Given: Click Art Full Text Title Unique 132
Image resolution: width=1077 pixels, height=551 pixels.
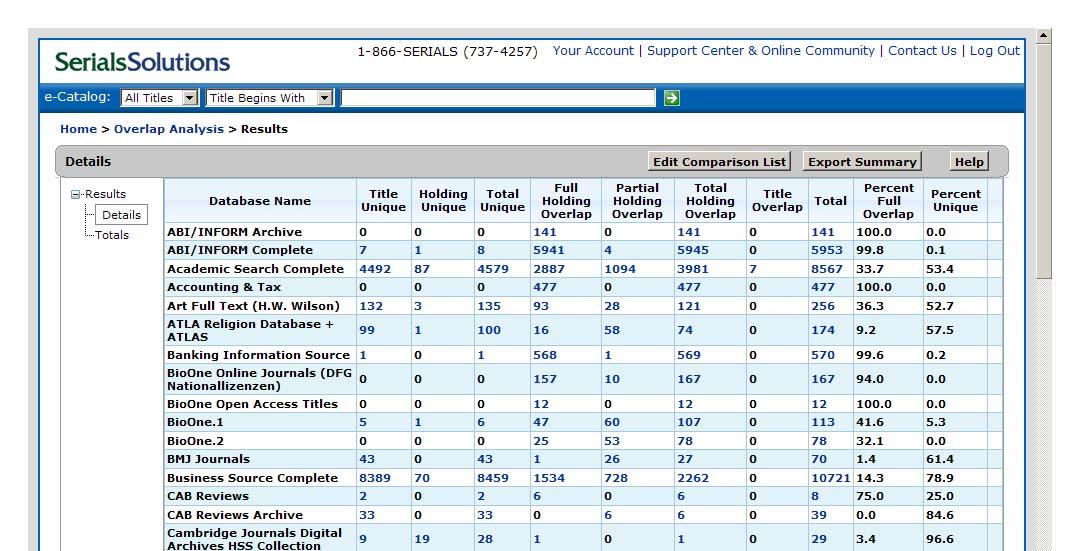Looking at the screenshot, I should (x=371, y=306).
